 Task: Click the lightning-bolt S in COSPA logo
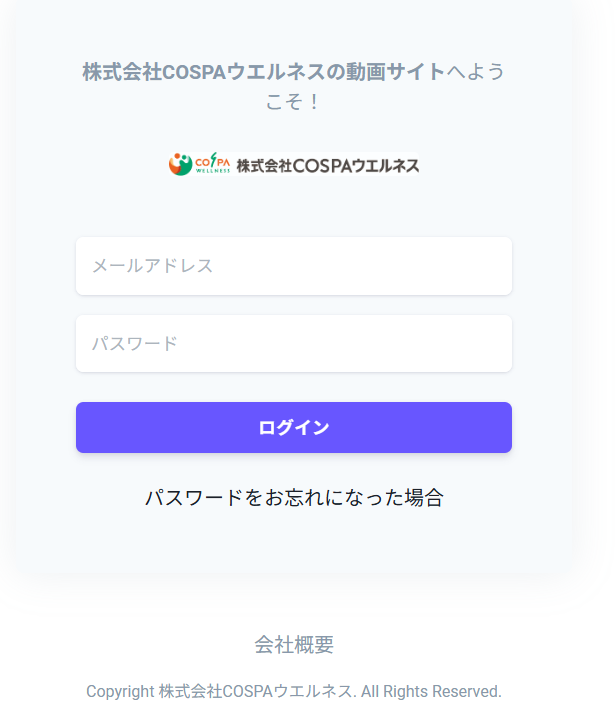click(x=213, y=160)
